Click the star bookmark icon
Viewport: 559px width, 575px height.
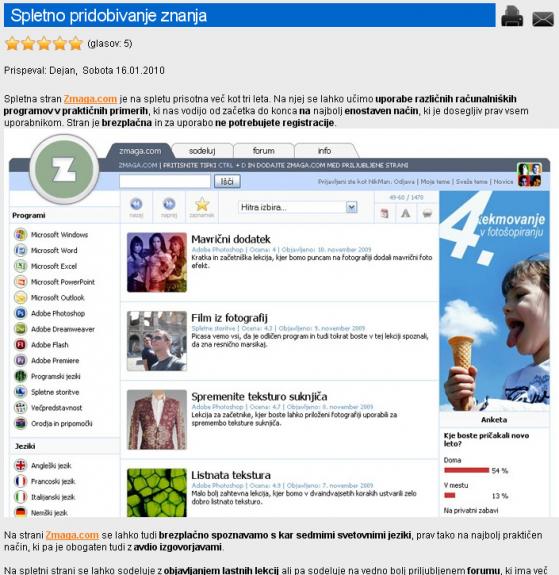click(202, 204)
